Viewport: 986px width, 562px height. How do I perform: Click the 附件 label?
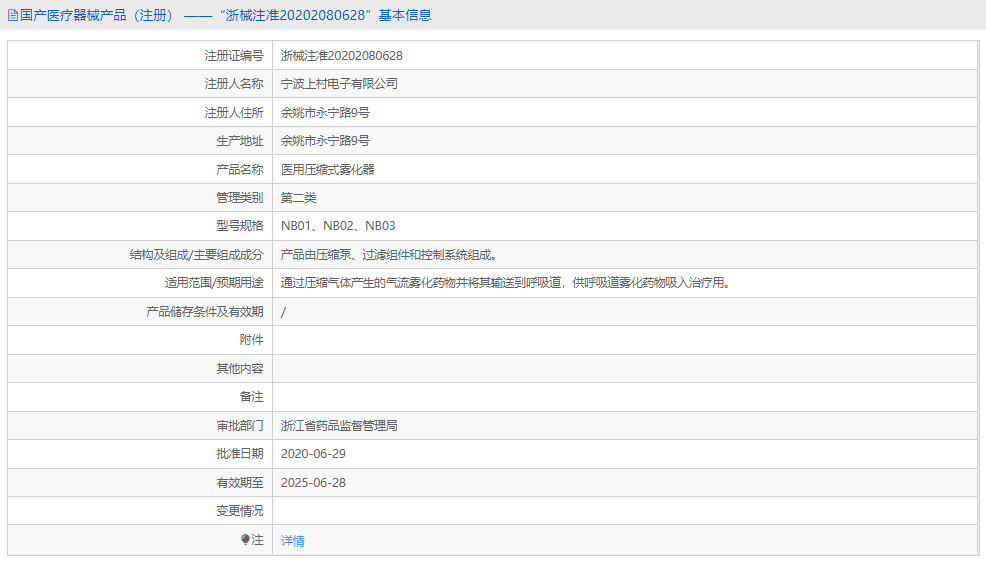252,340
